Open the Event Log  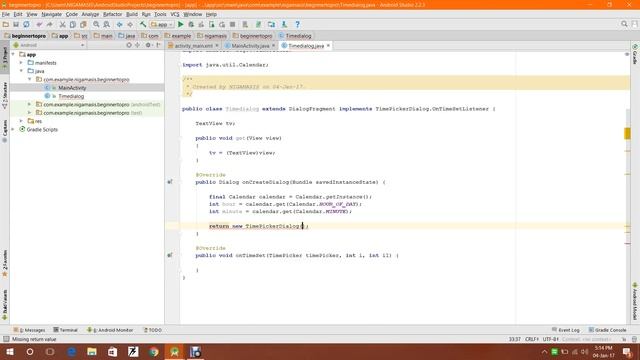pyautogui.click(x=566, y=330)
